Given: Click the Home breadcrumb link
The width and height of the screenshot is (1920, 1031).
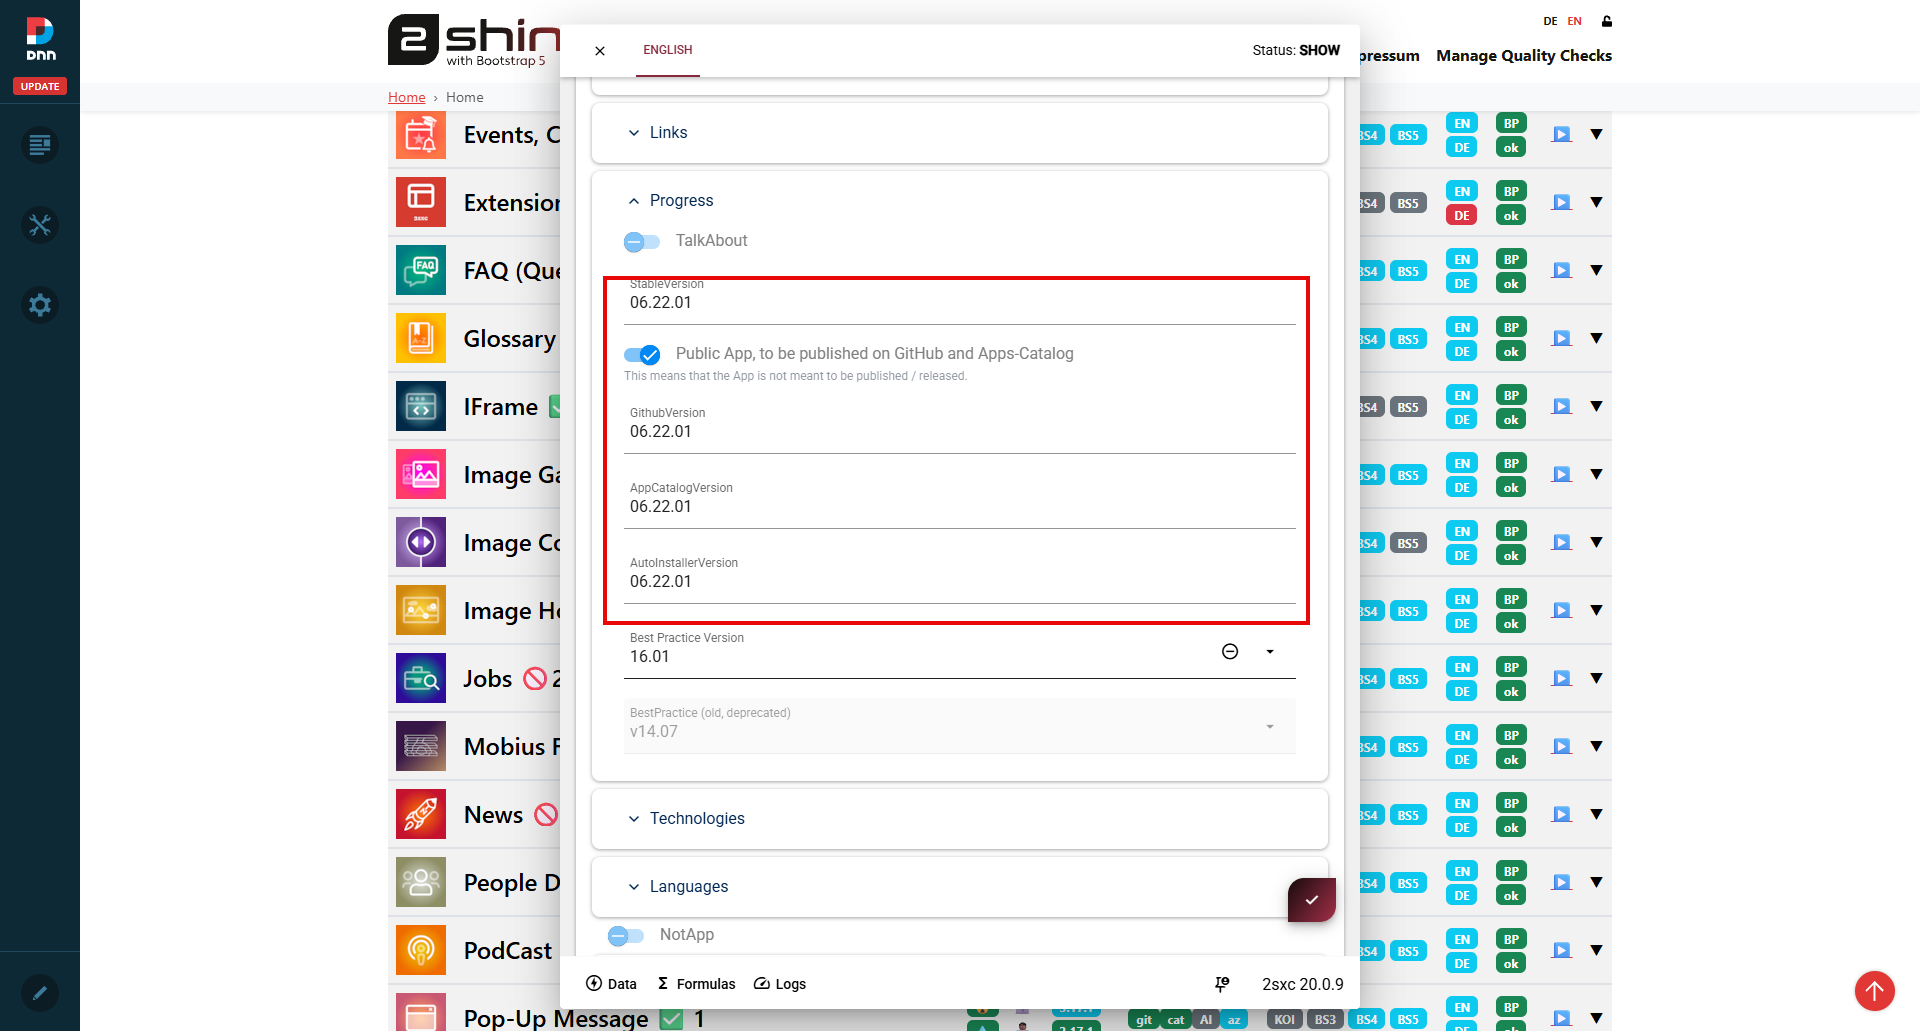Looking at the screenshot, I should coord(406,97).
